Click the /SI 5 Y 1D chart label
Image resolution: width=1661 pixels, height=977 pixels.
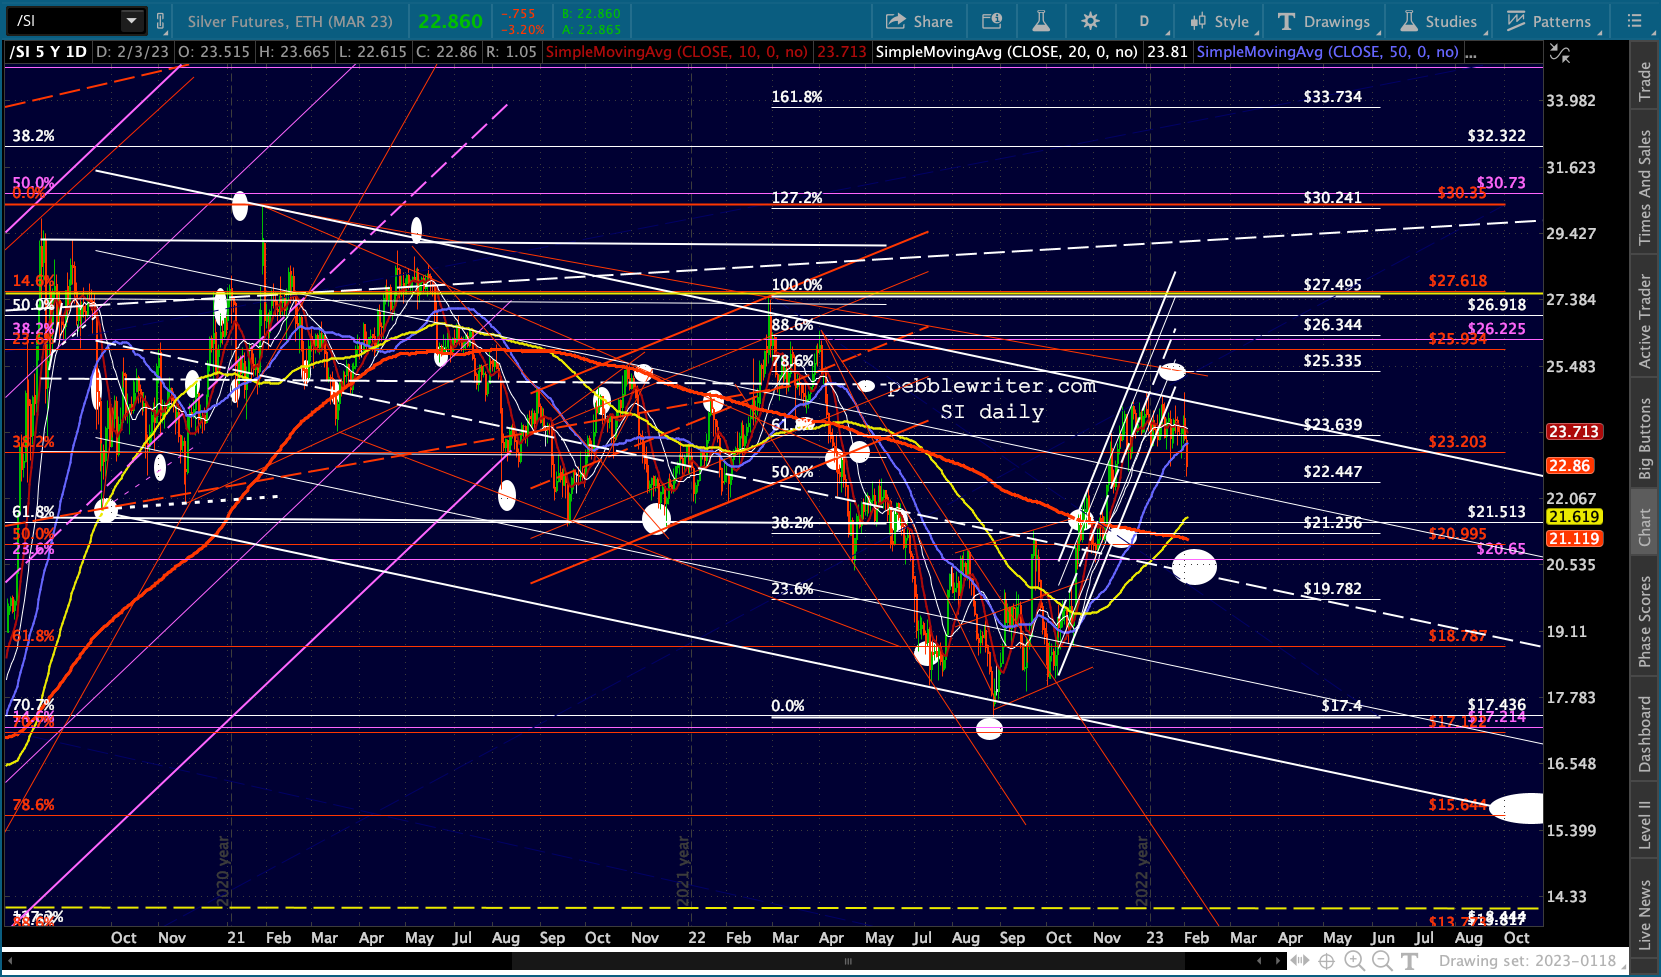[48, 52]
